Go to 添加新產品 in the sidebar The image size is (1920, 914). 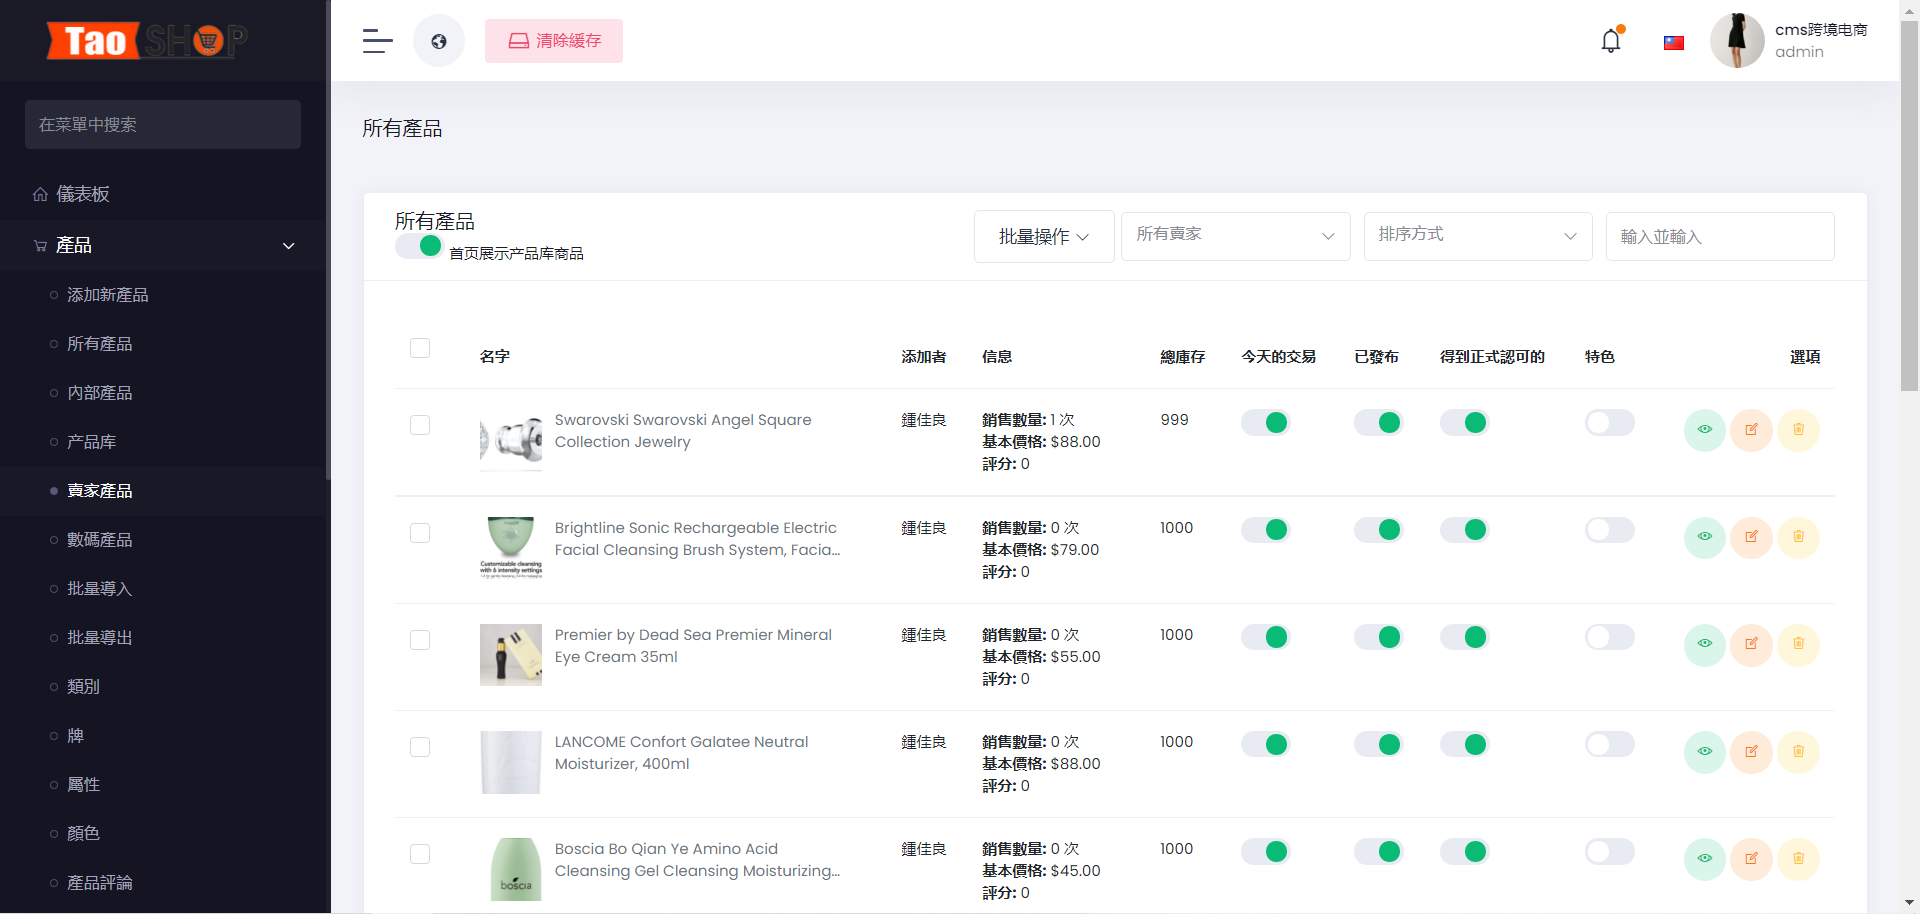[107, 295]
